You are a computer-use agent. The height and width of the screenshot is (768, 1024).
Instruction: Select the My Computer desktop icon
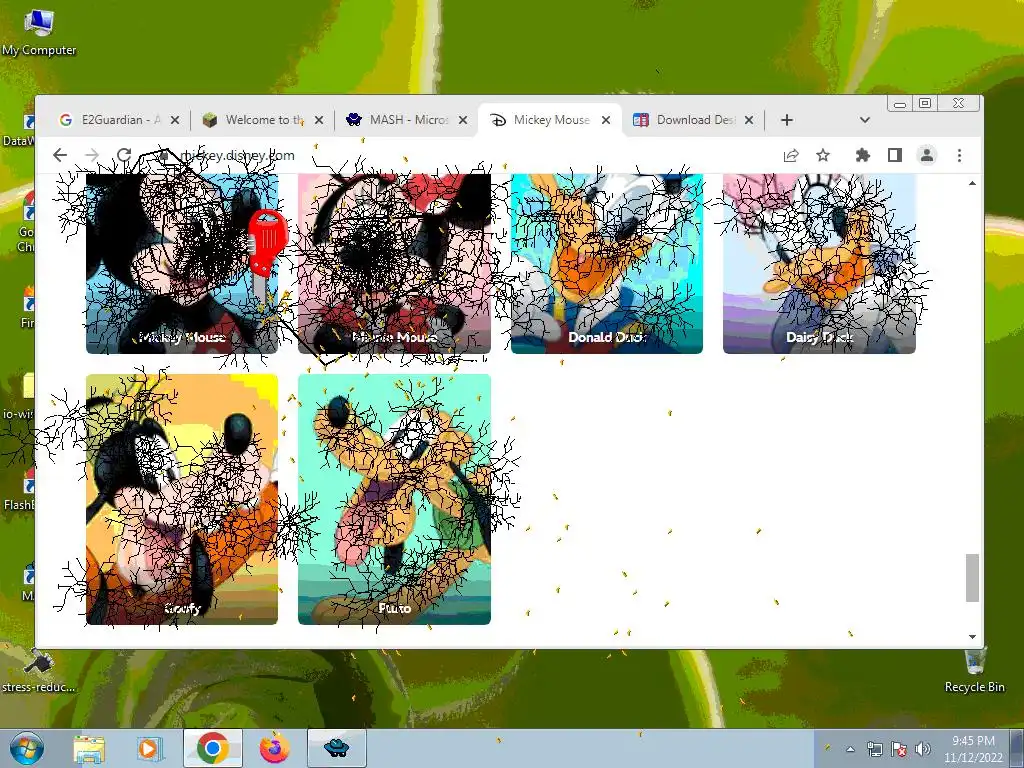click(39, 33)
